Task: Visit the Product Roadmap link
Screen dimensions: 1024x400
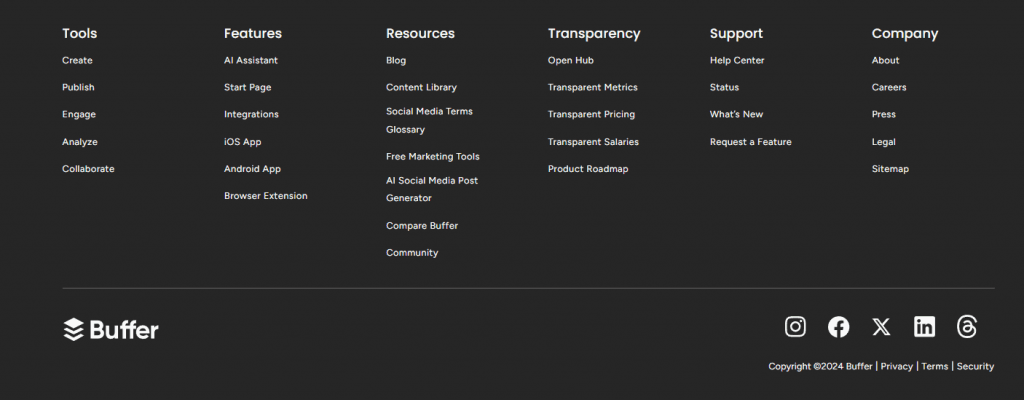Action: [x=588, y=169]
